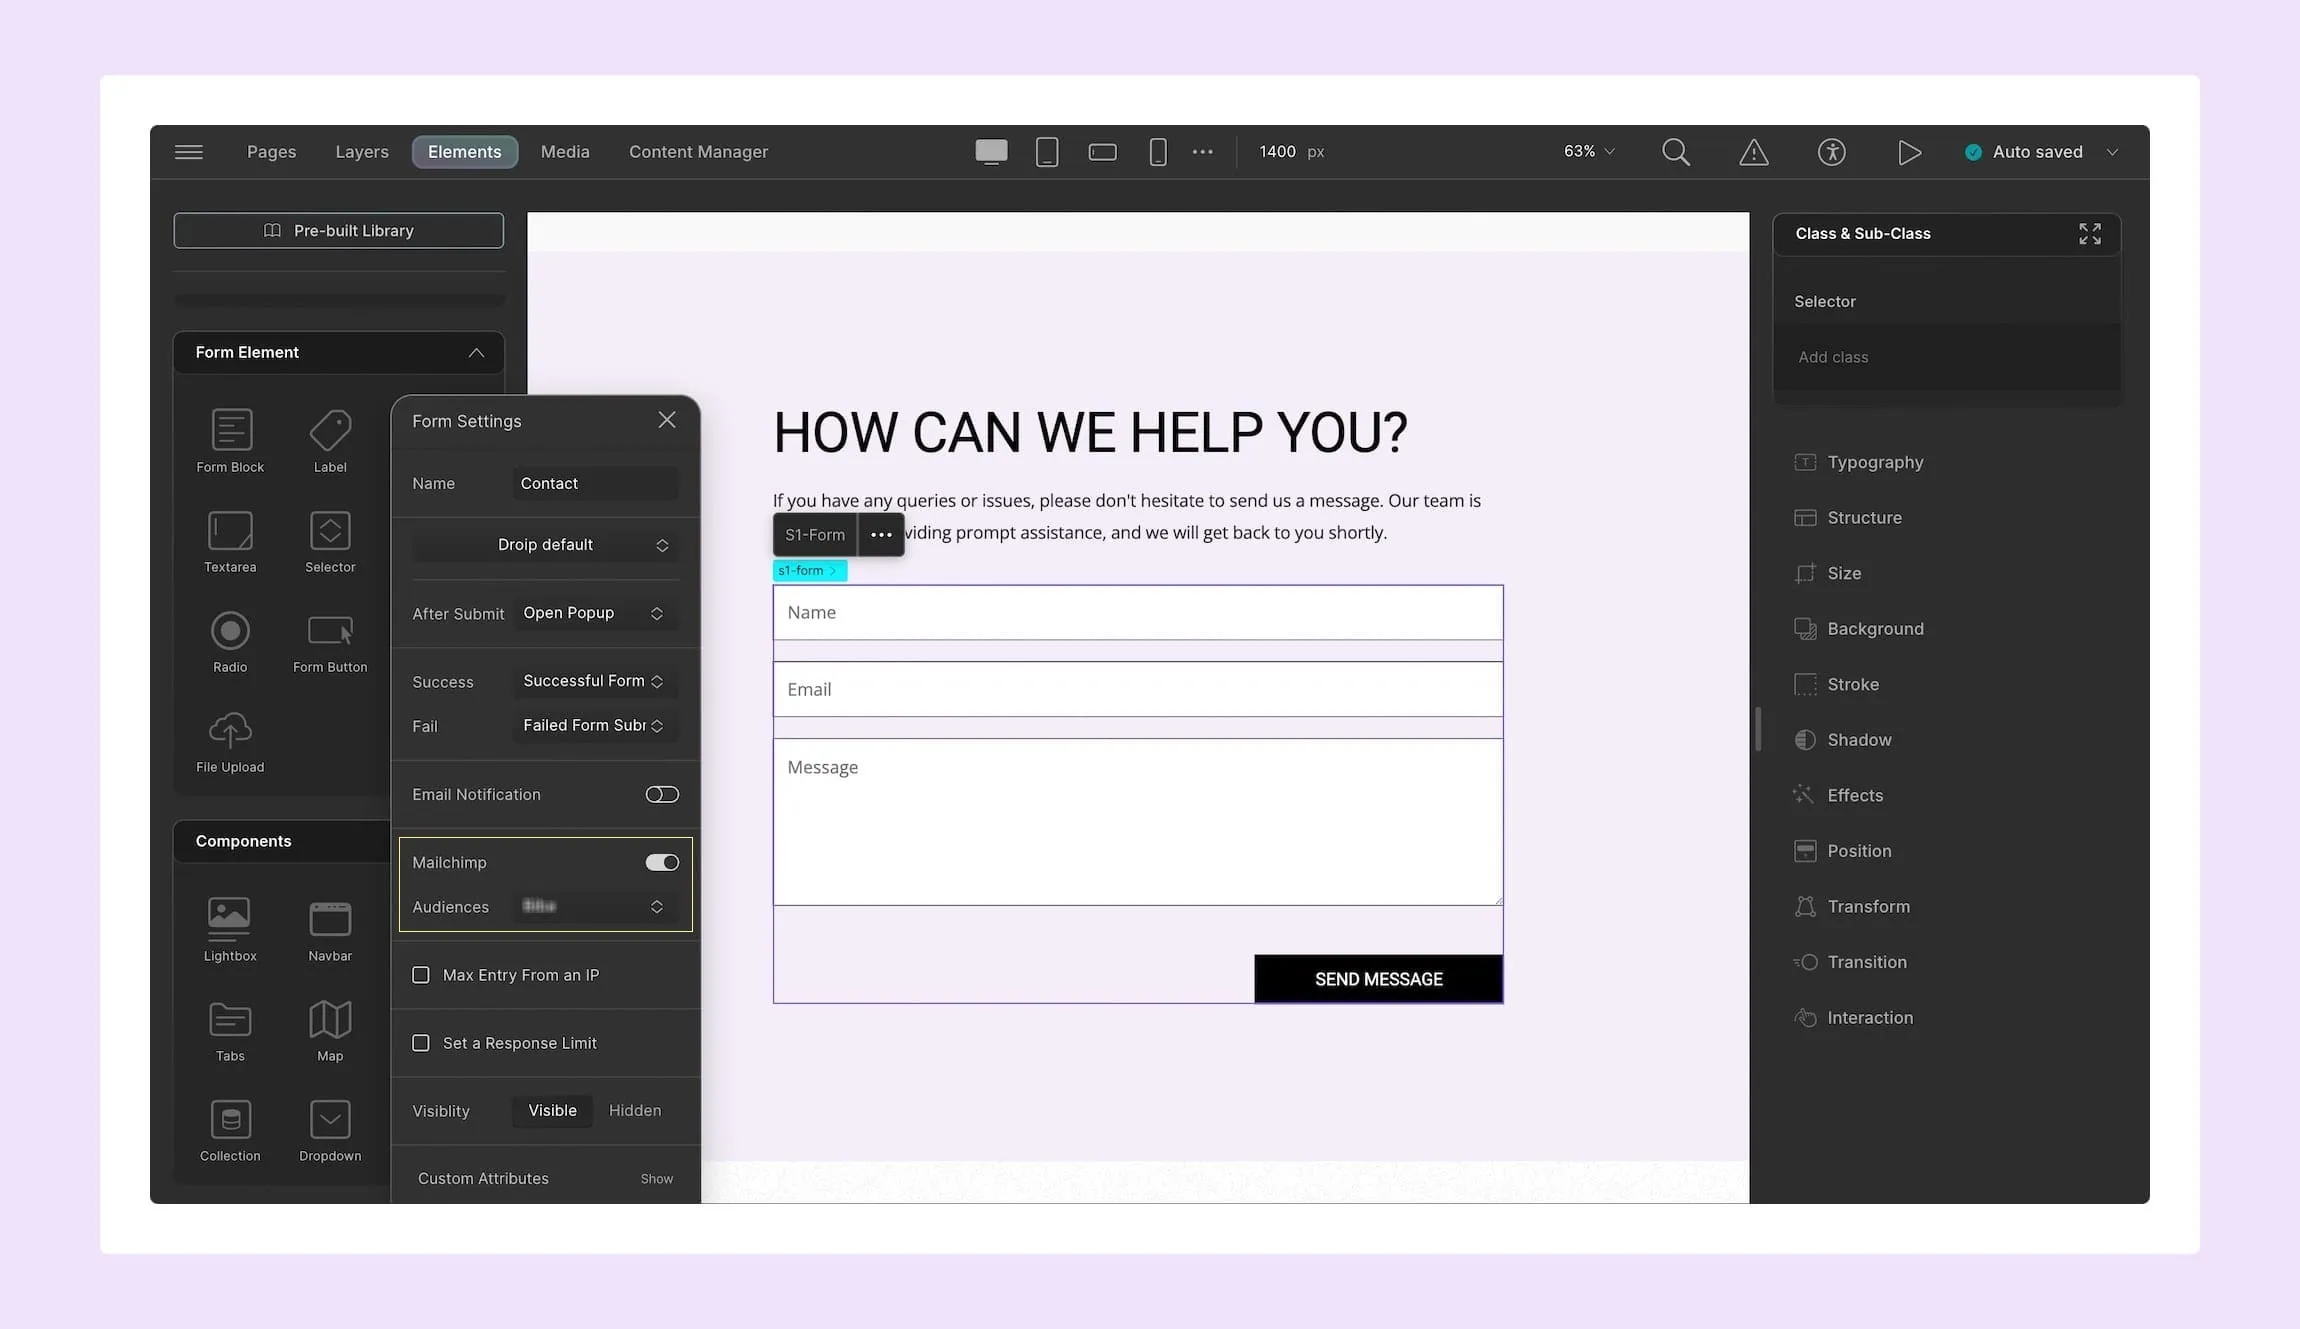Click the Email input field
2300x1329 pixels.
coord(1138,690)
